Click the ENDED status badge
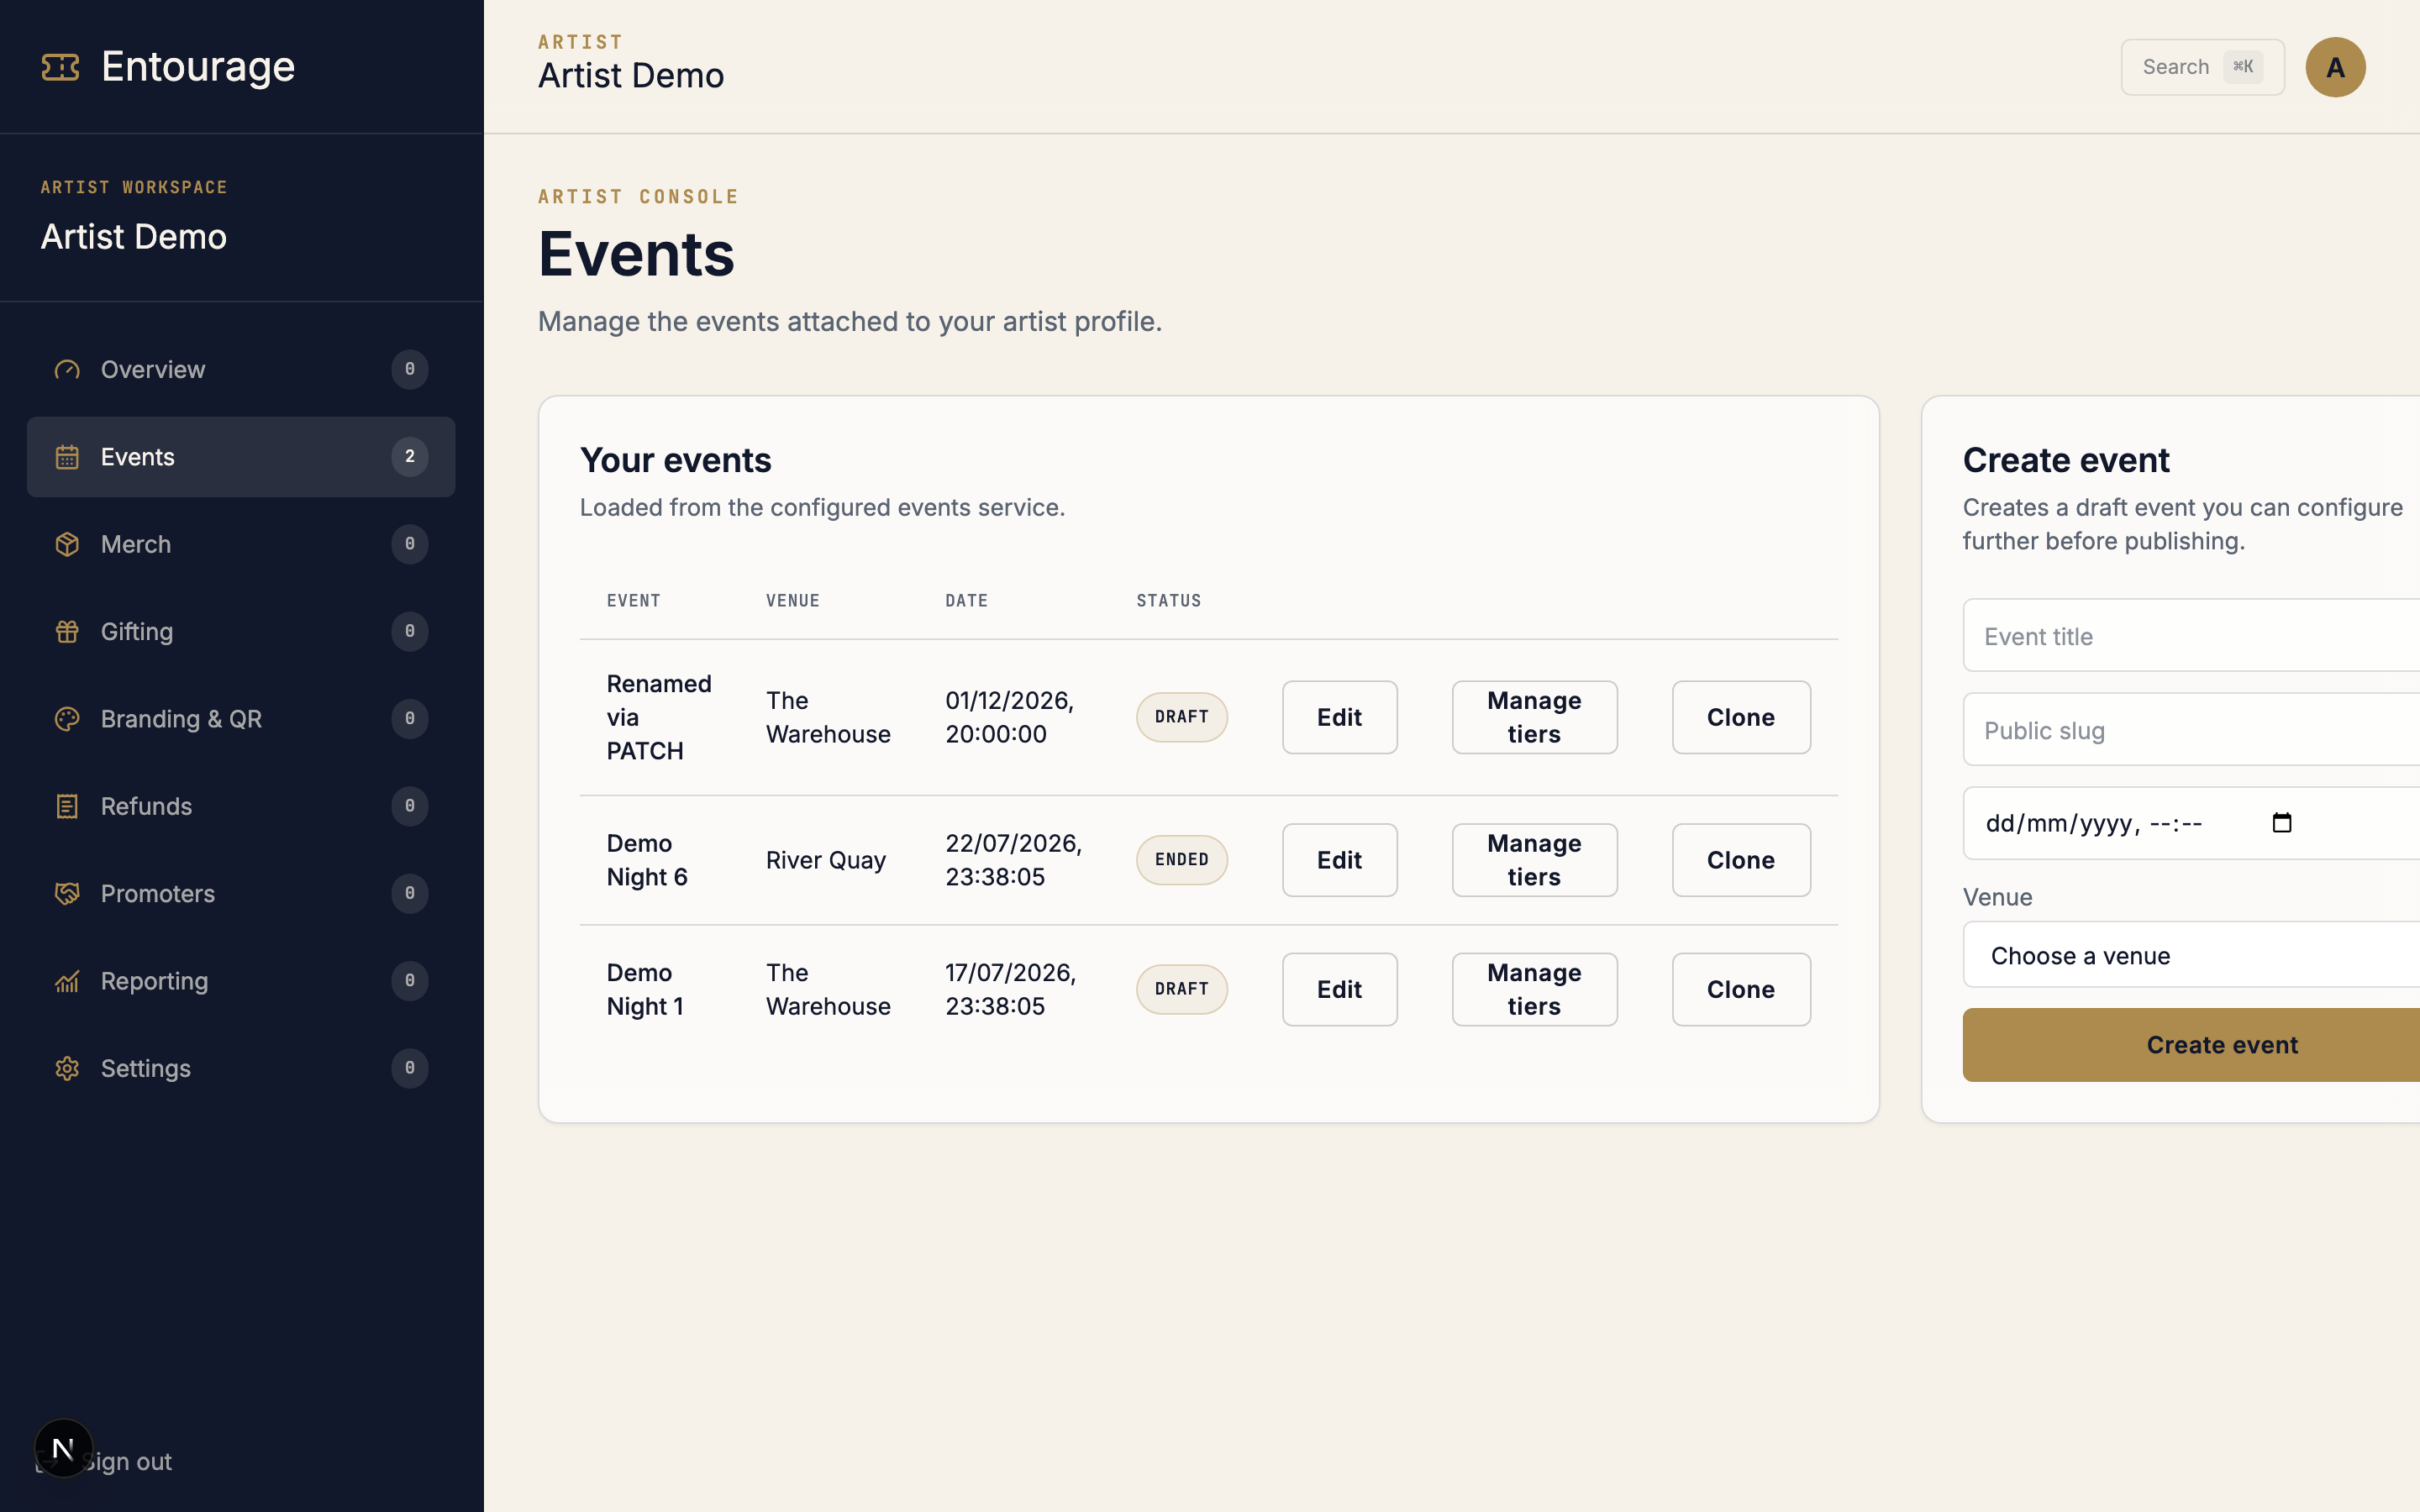 [1181, 860]
